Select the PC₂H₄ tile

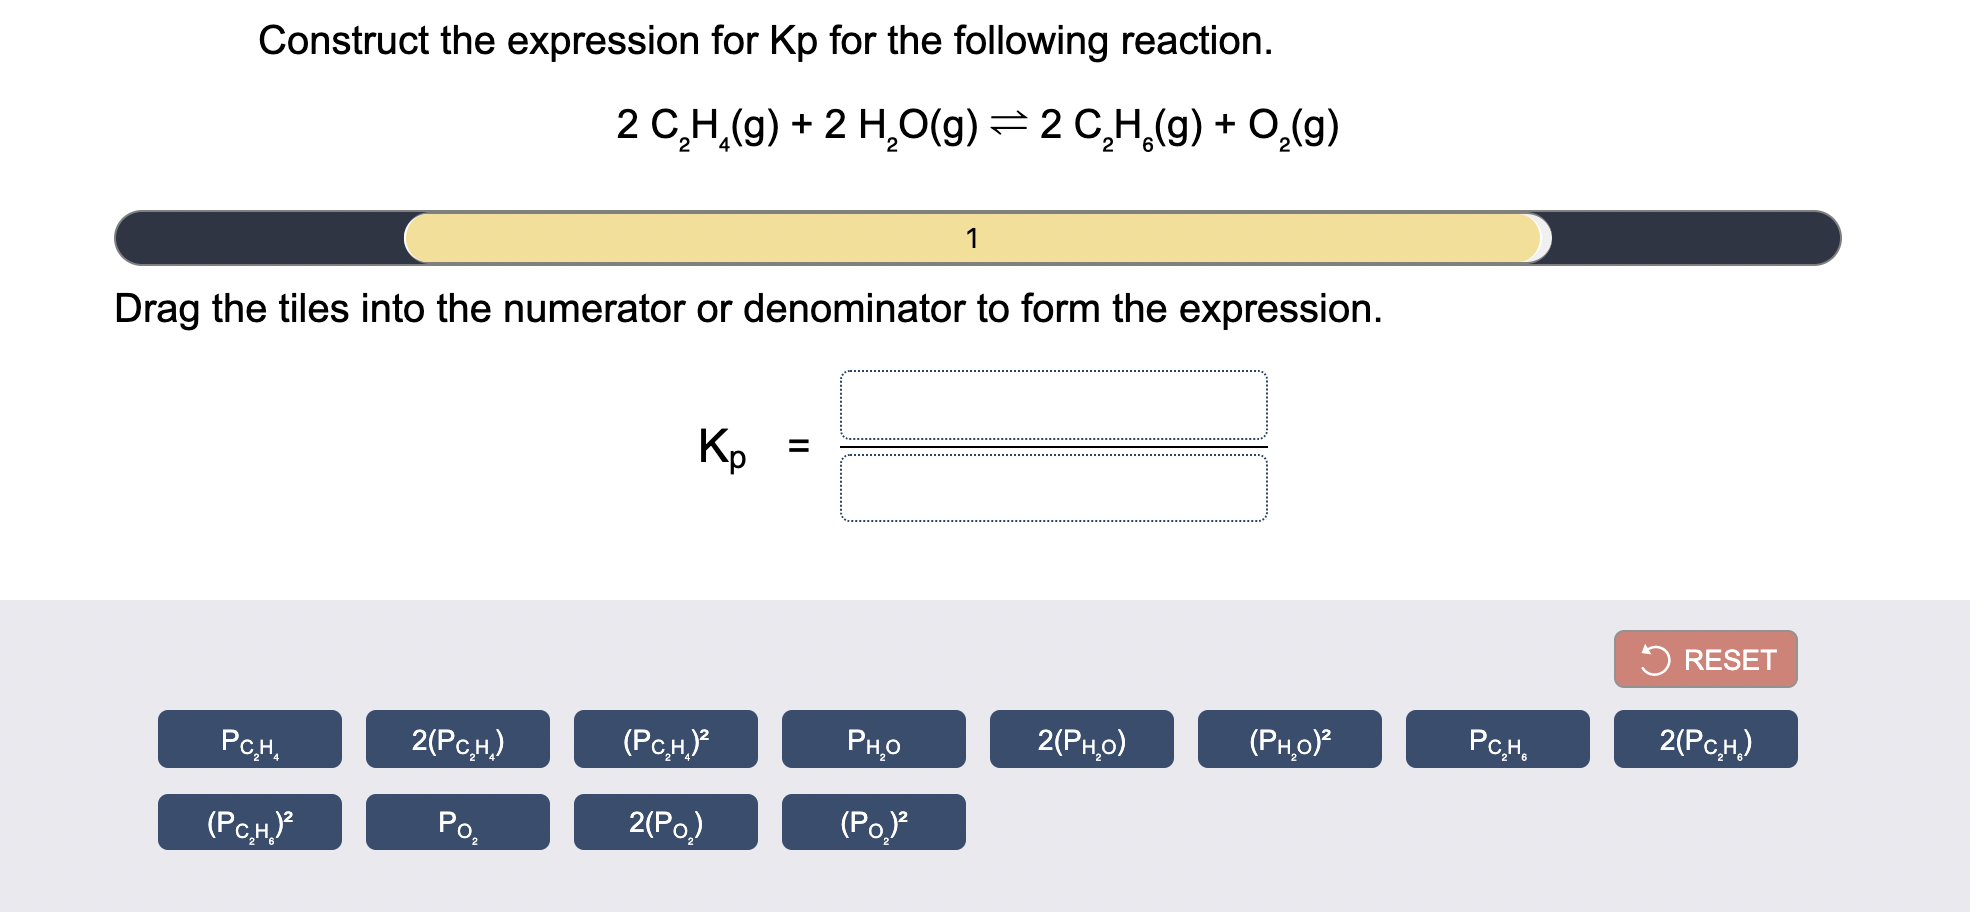[248, 738]
